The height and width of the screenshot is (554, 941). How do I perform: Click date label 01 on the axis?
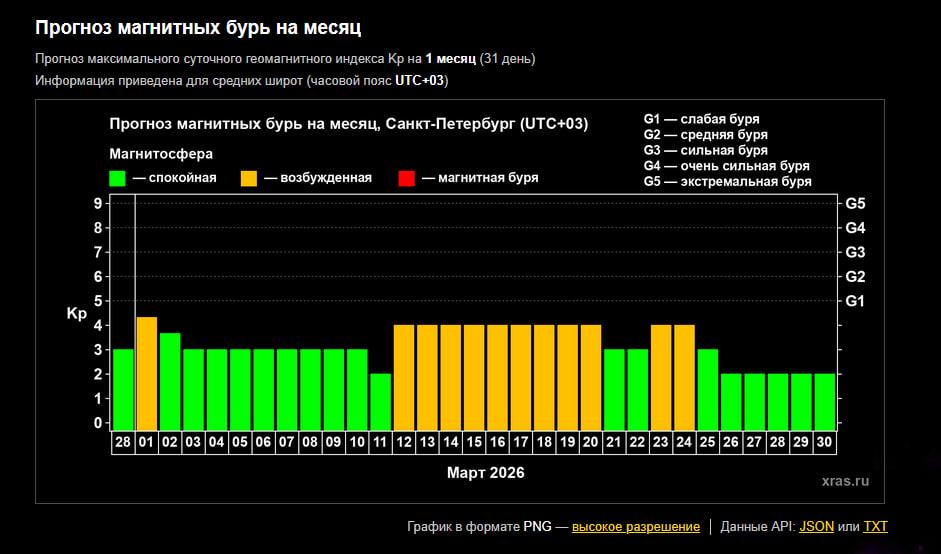146,441
